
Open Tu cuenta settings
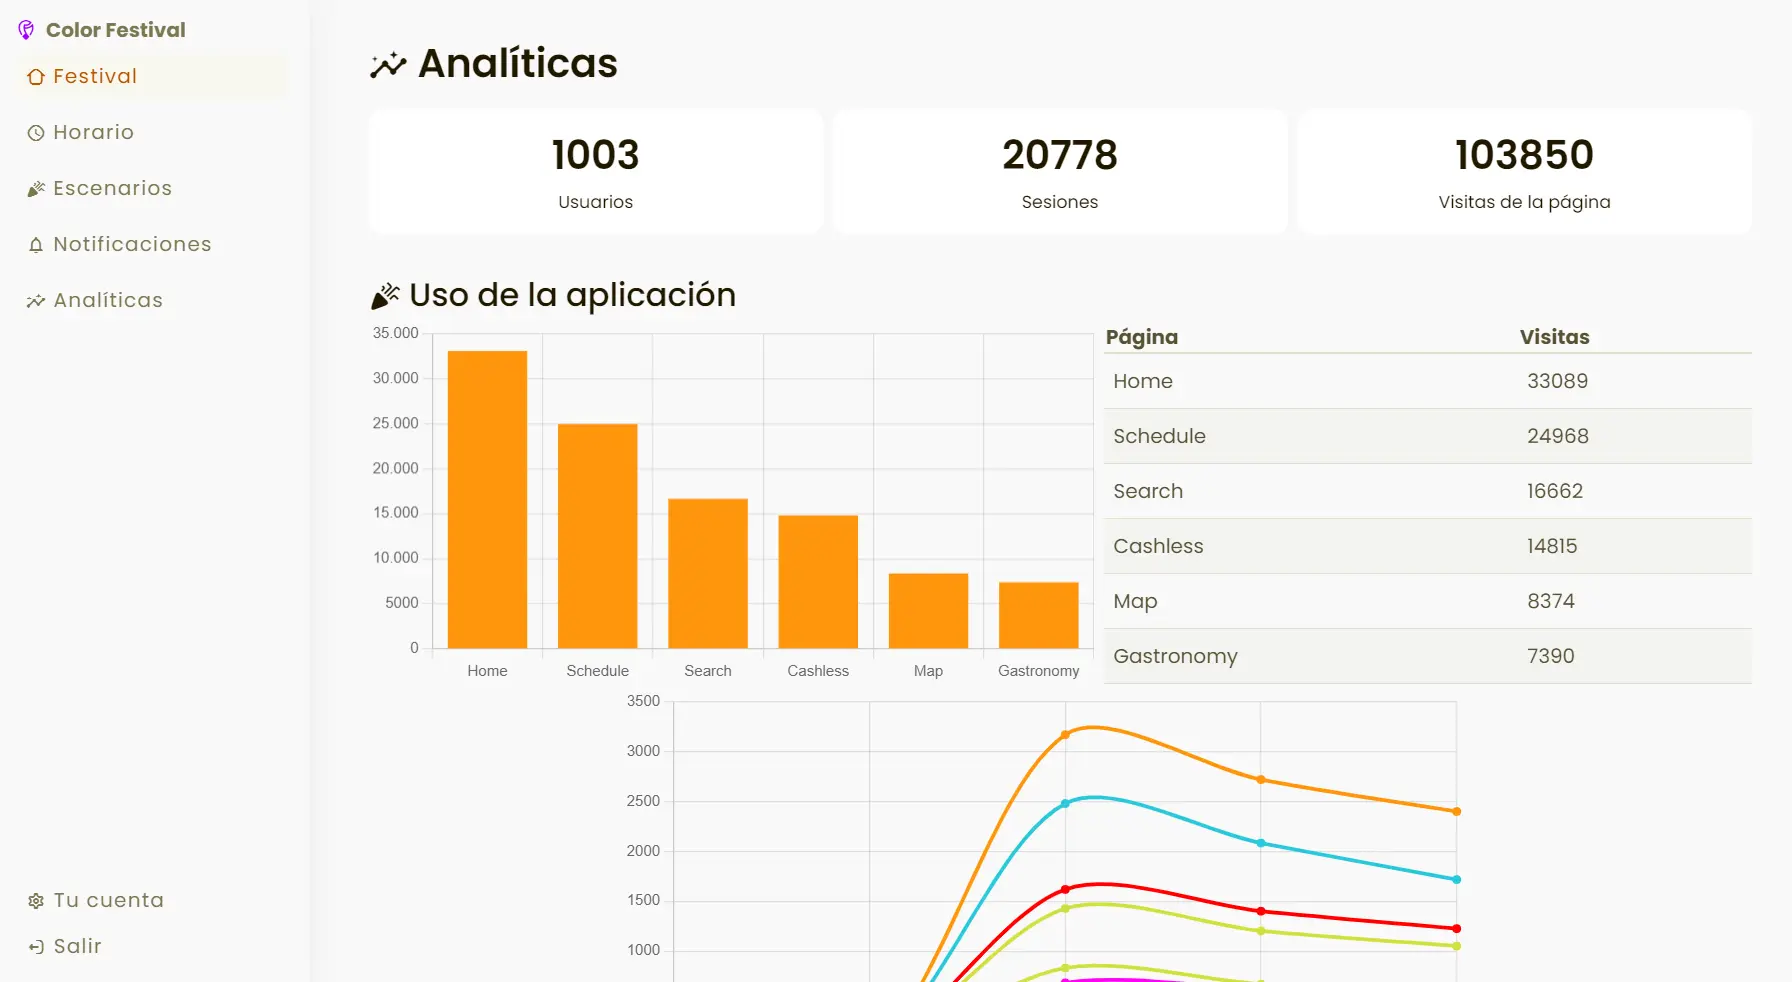click(109, 900)
